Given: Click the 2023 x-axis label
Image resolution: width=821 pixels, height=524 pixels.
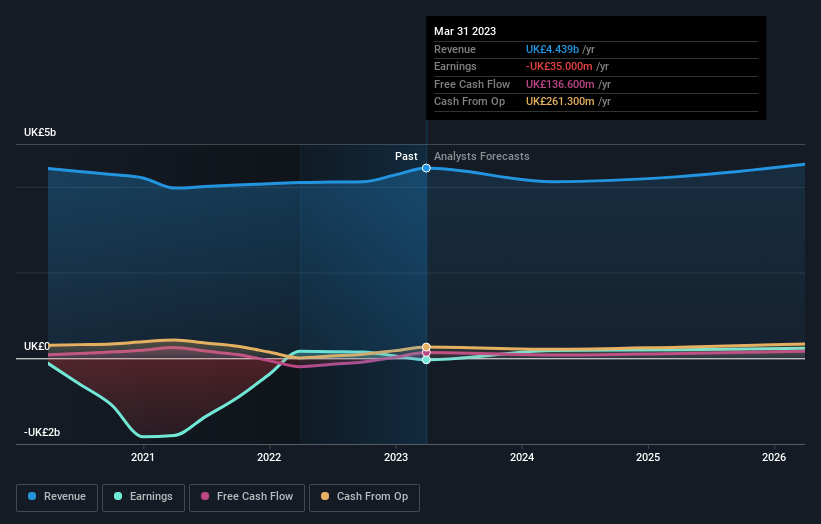Looking at the screenshot, I should (396, 457).
